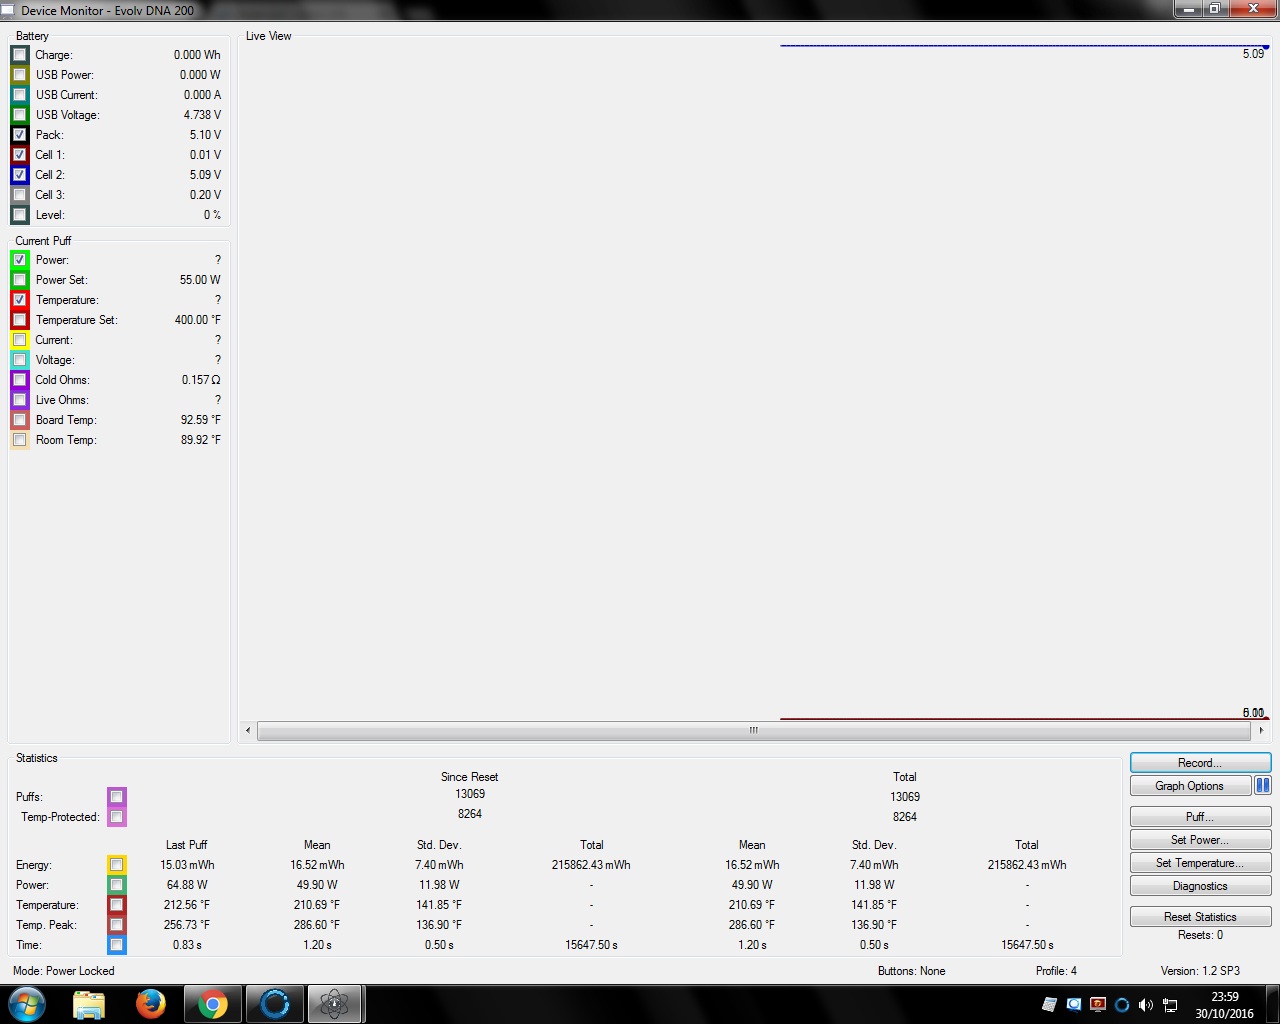Screen dimensions: 1280x1024
Task: Click the Diagnostics button
Action: (x=1200, y=886)
